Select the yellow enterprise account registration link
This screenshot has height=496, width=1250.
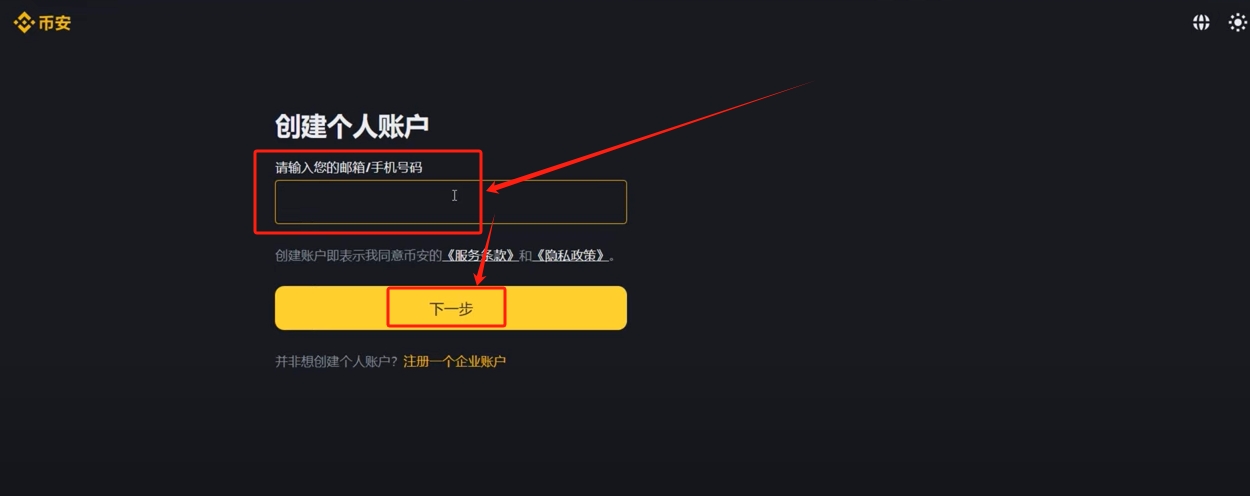455,361
